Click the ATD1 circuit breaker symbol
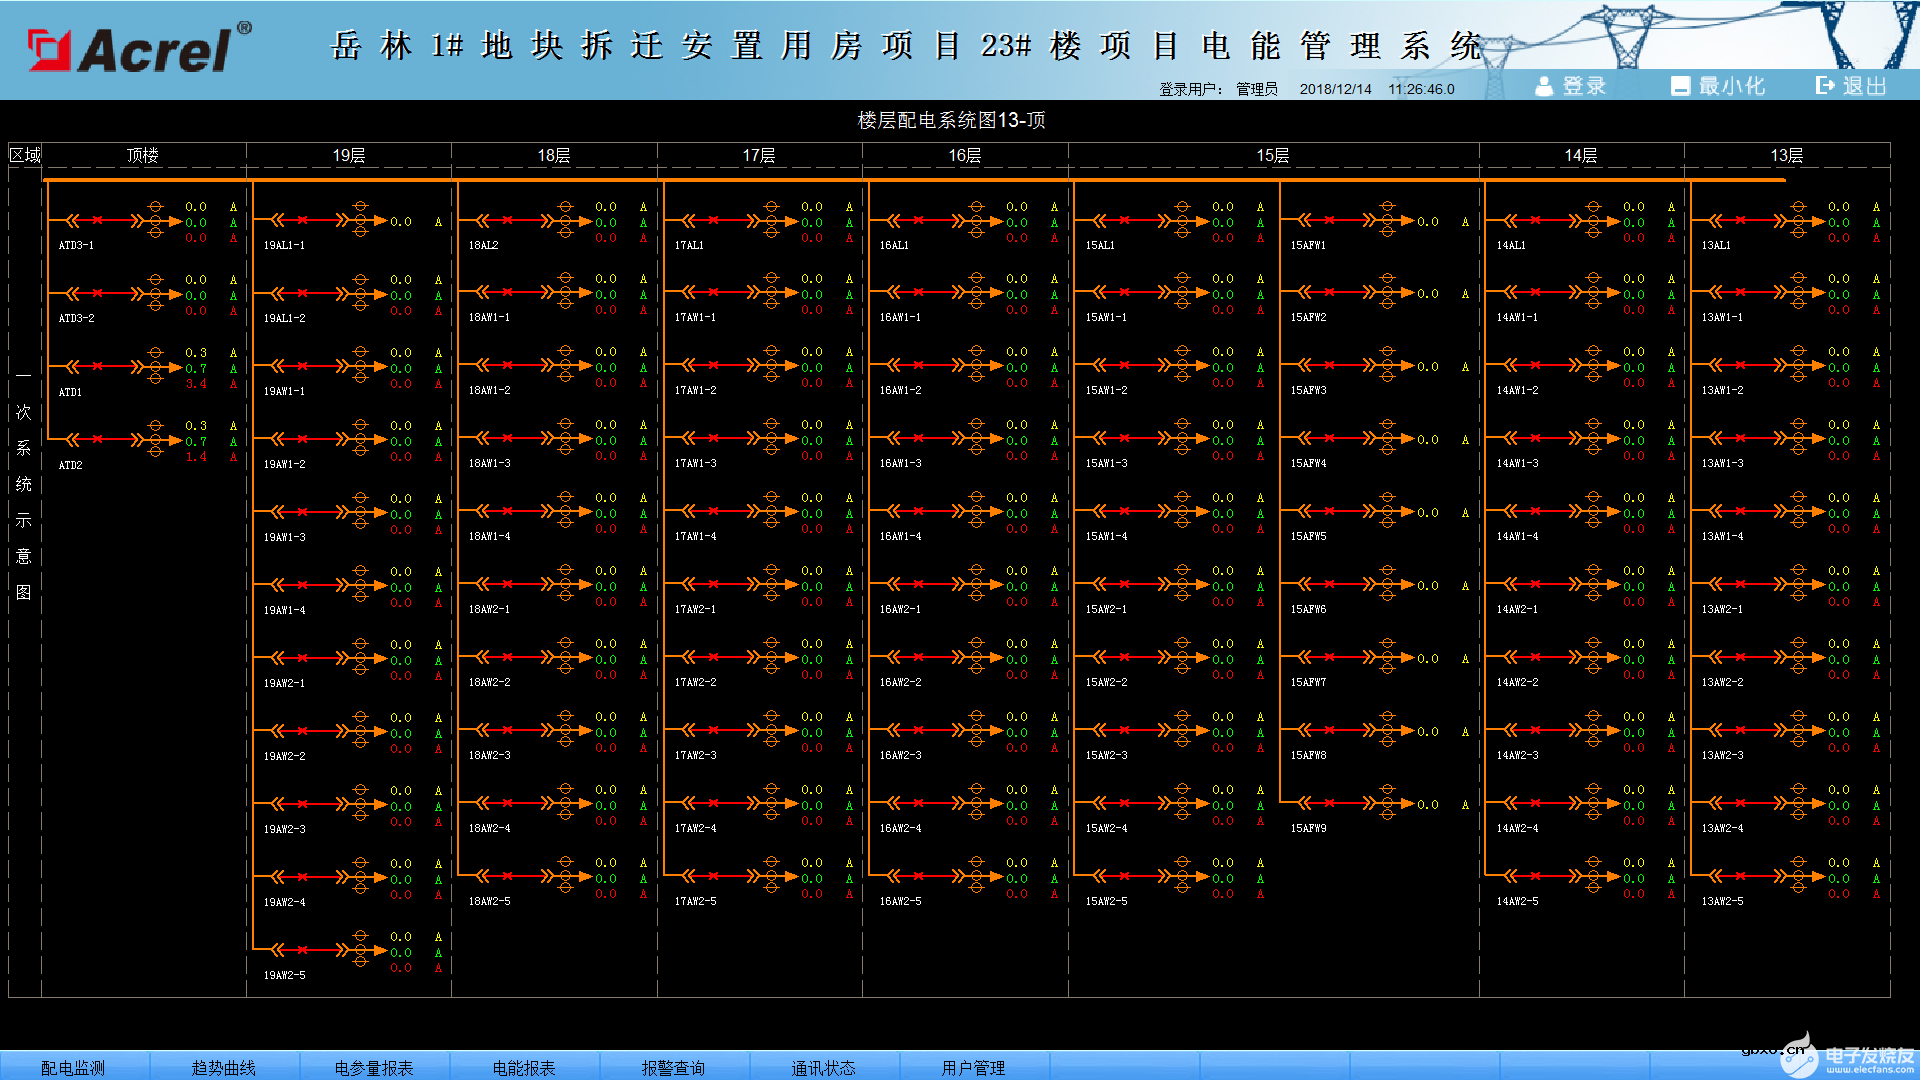1920x1080 pixels. (x=97, y=366)
